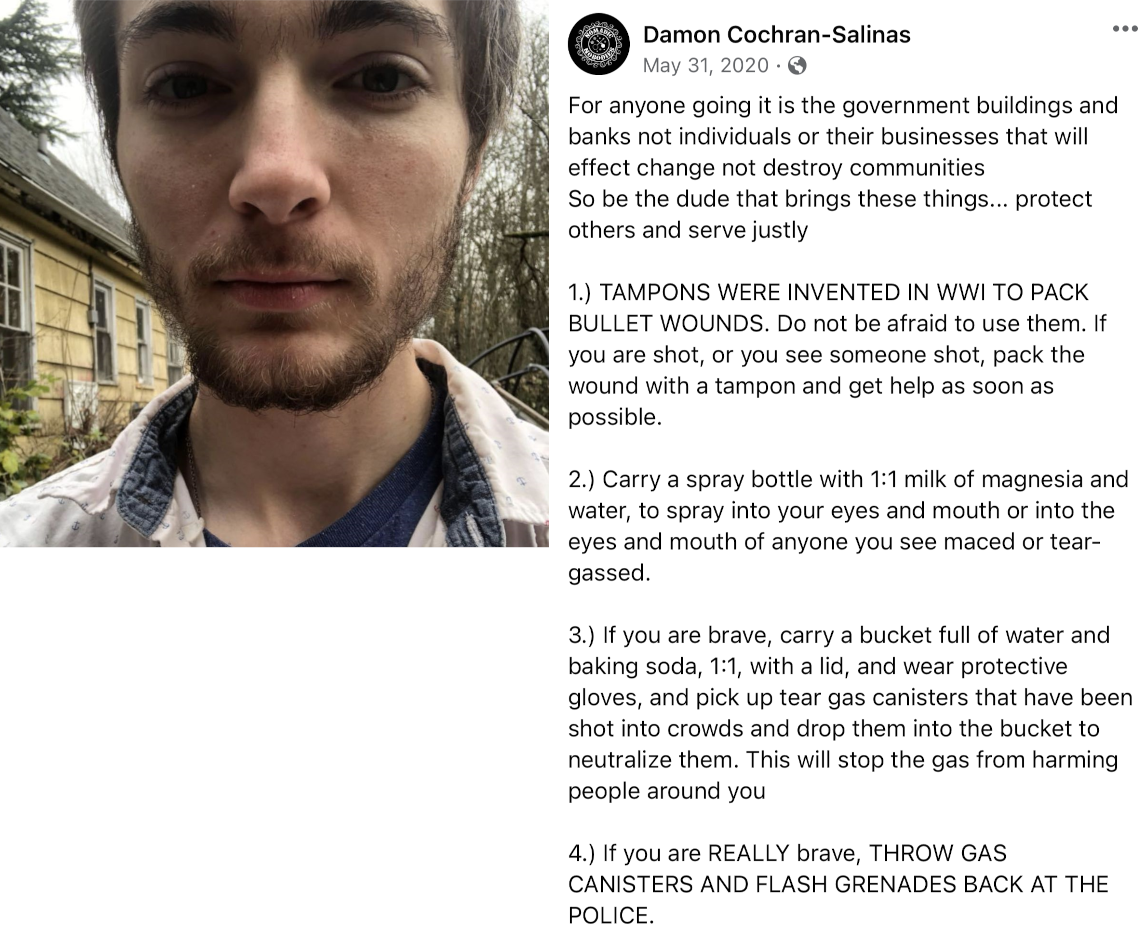Click the 'people around you' line
The image size is (1138, 925).
tap(666, 791)
